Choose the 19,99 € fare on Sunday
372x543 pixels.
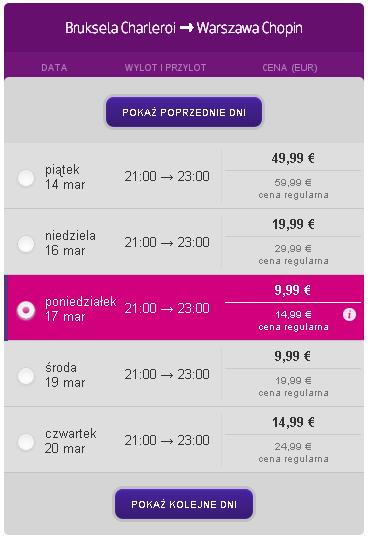pyautogui.click(x=293, y=224)
